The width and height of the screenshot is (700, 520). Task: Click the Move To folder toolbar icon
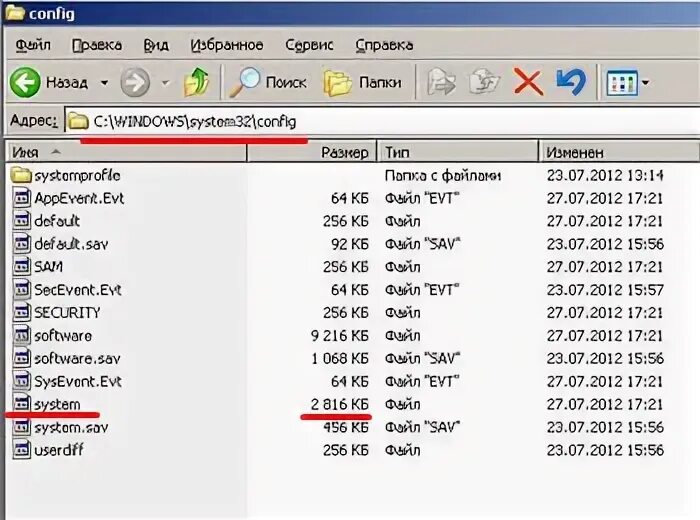pos(441,82)
